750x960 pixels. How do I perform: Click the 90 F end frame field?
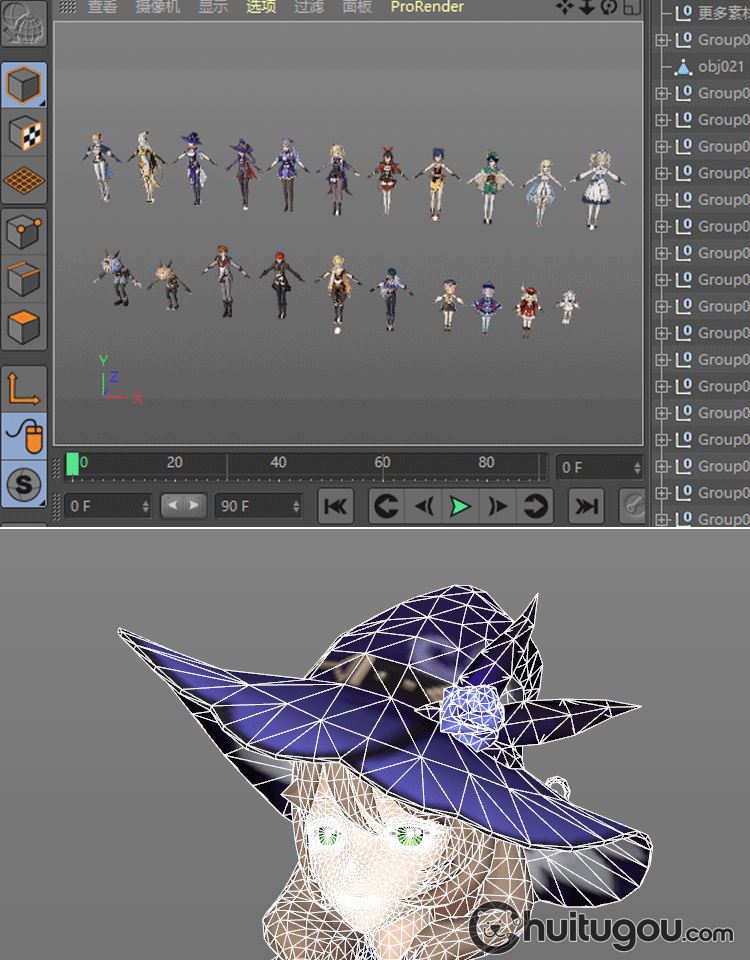click(x=256, y=506)
